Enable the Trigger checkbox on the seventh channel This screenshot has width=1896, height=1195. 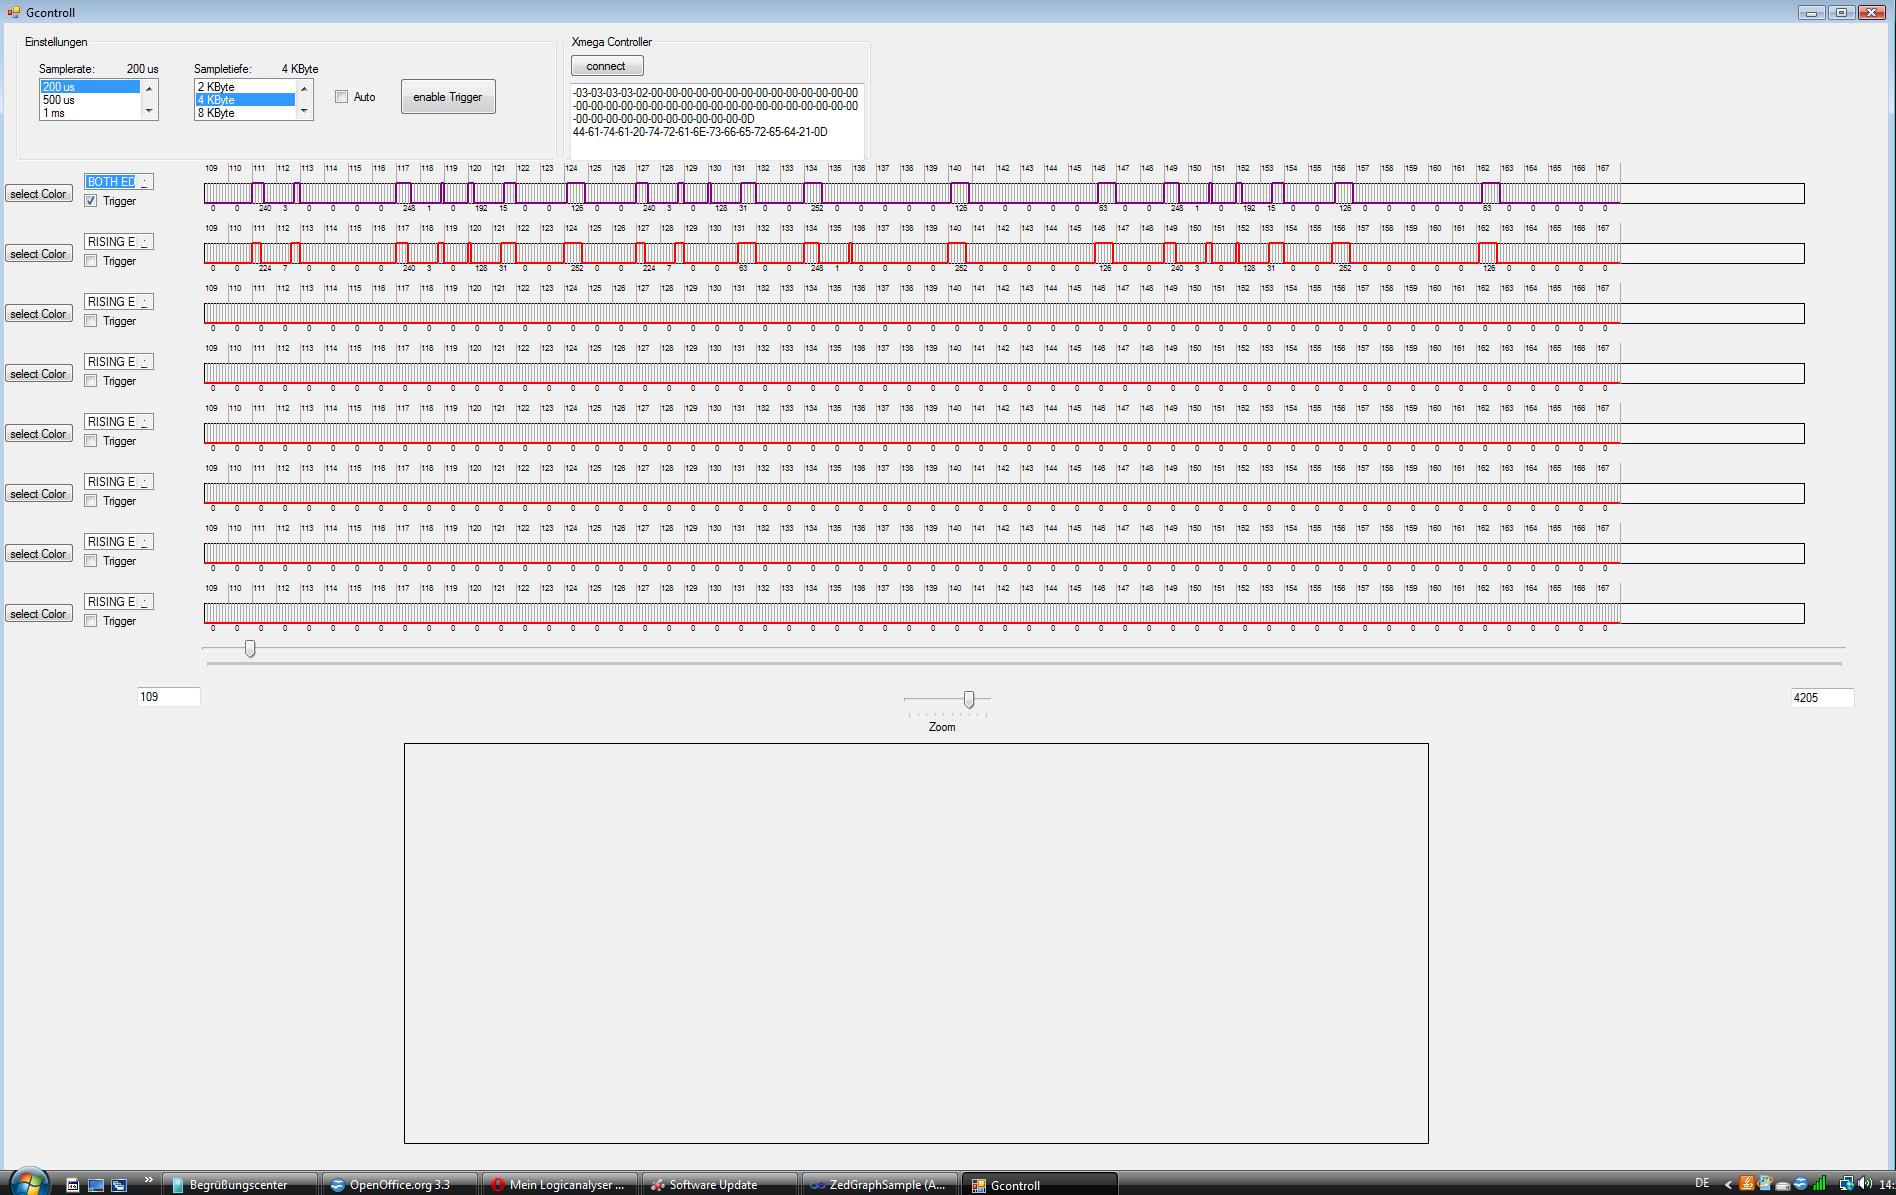92,561
